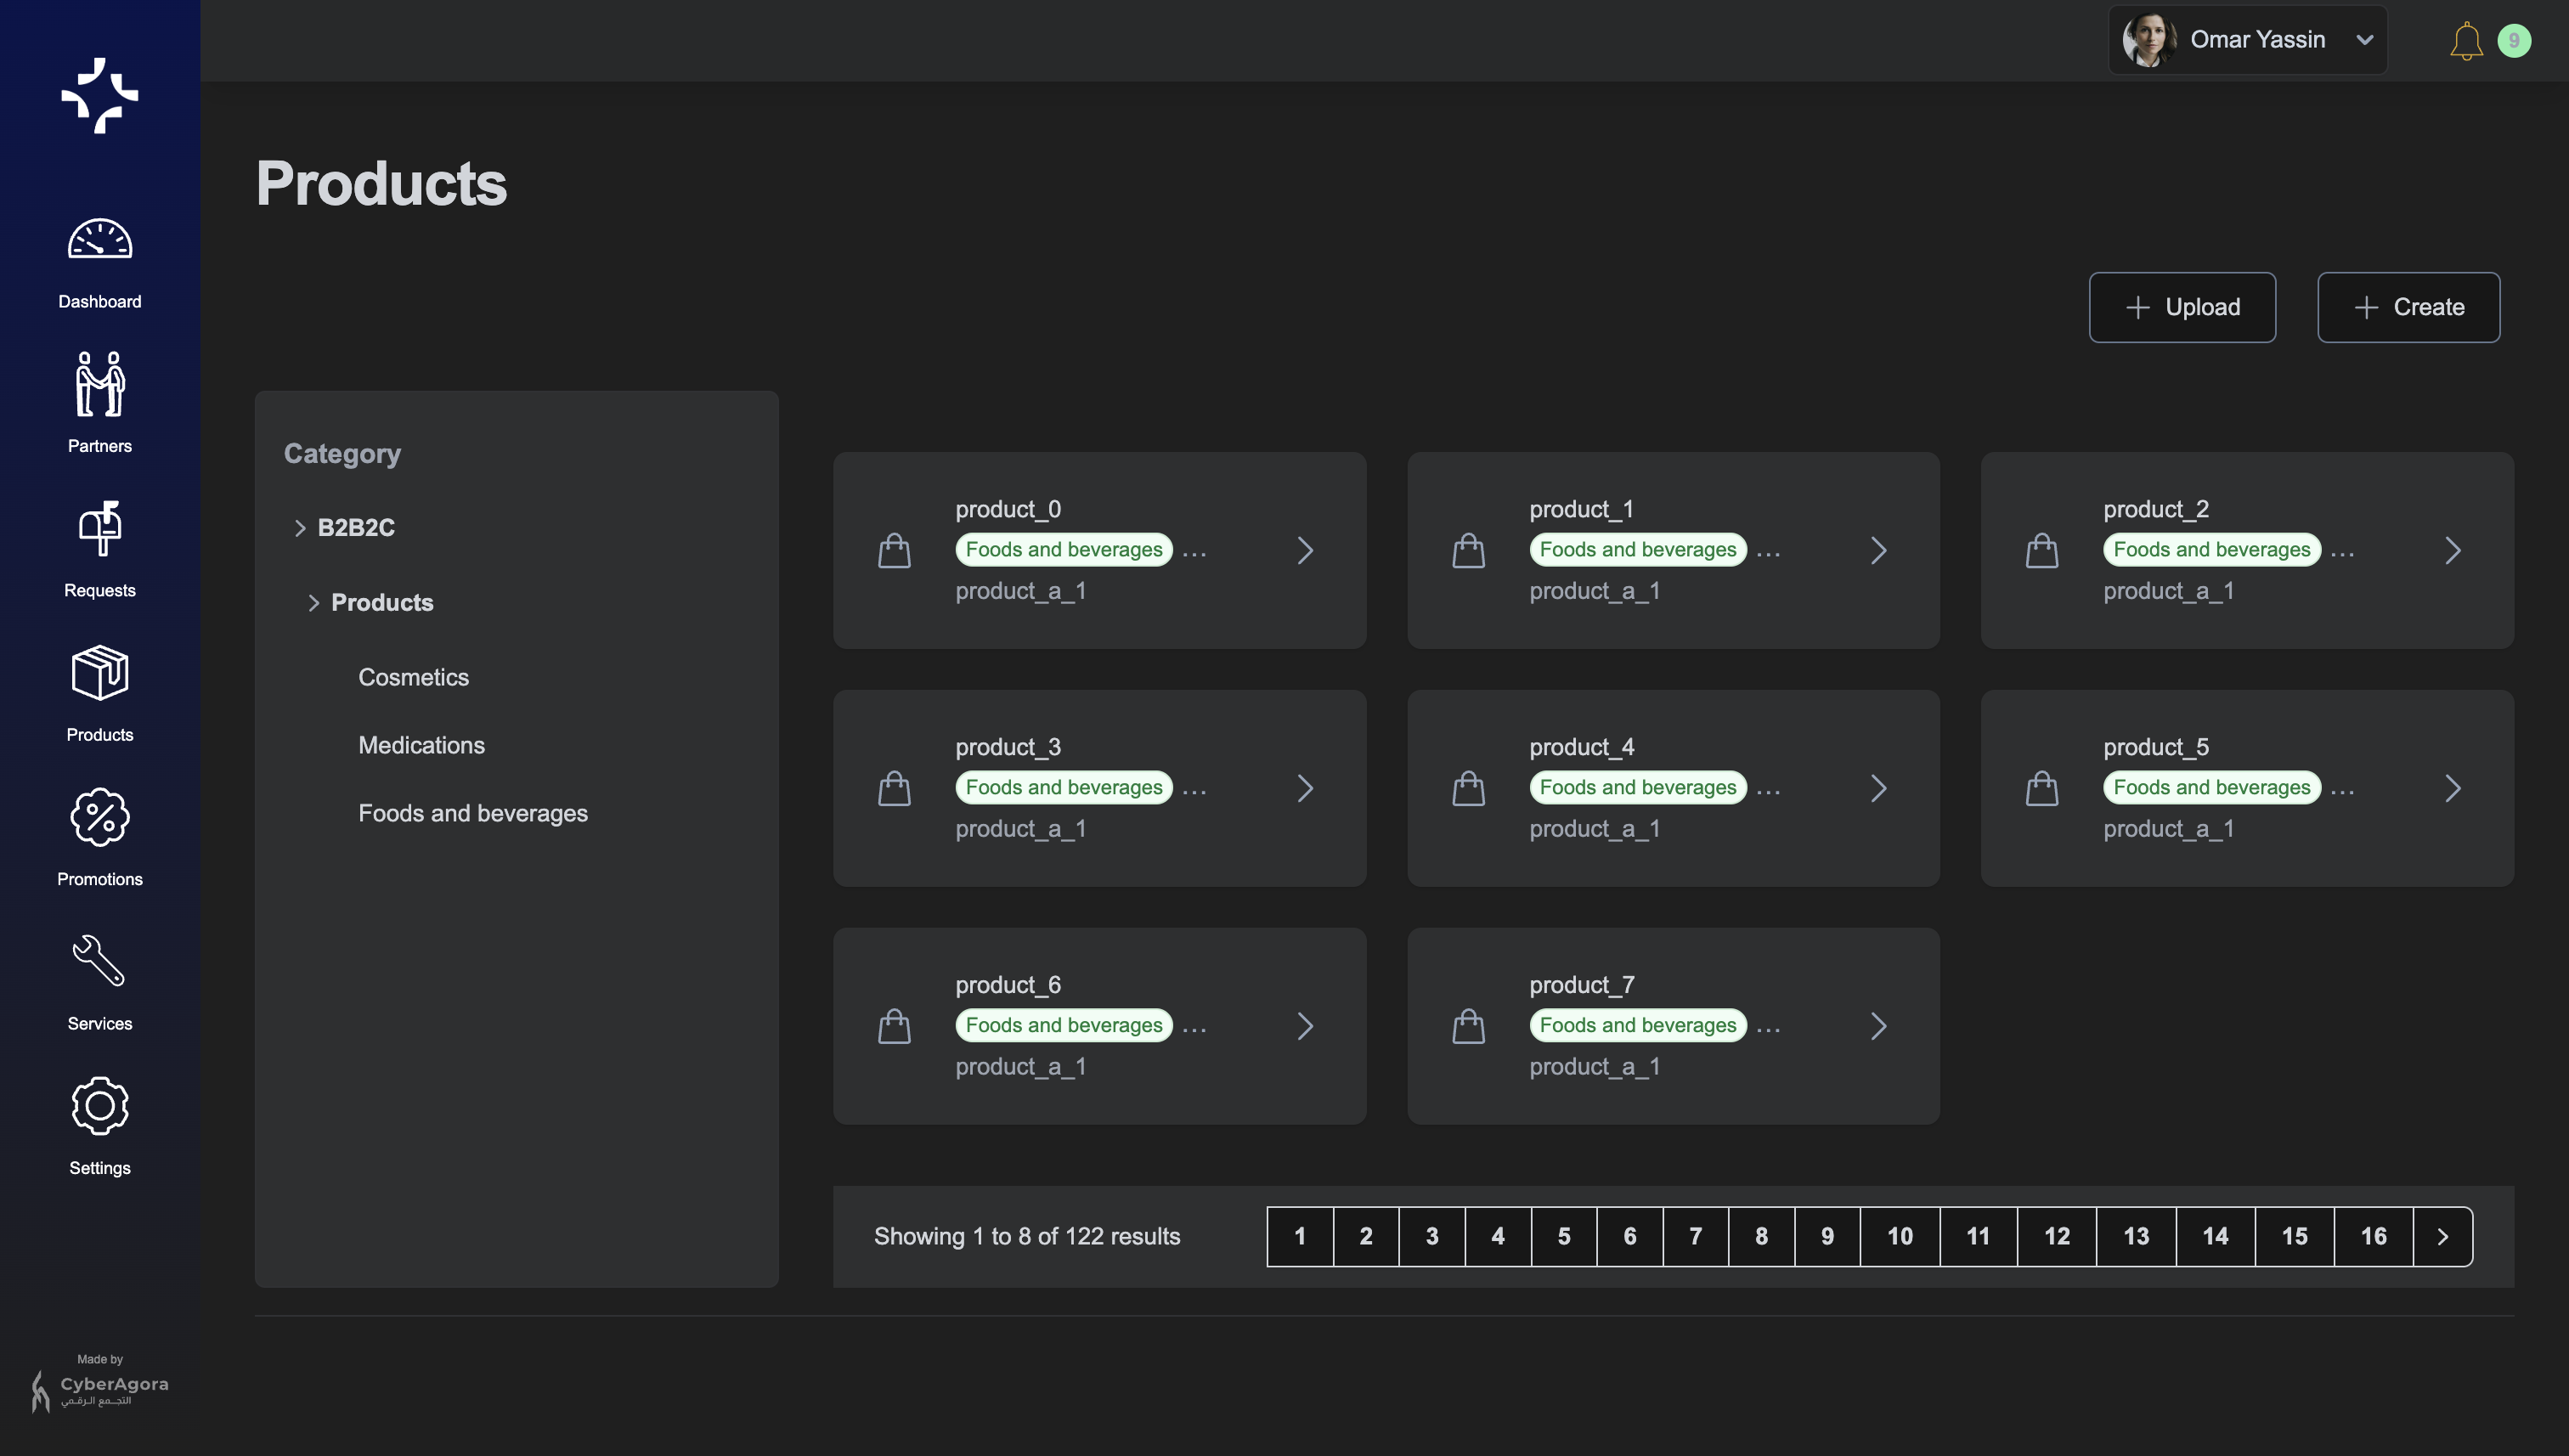The height and width of the screenshot is (1456, 2569).
Task: Open Settings gear icon
Action: [99, 1106]
